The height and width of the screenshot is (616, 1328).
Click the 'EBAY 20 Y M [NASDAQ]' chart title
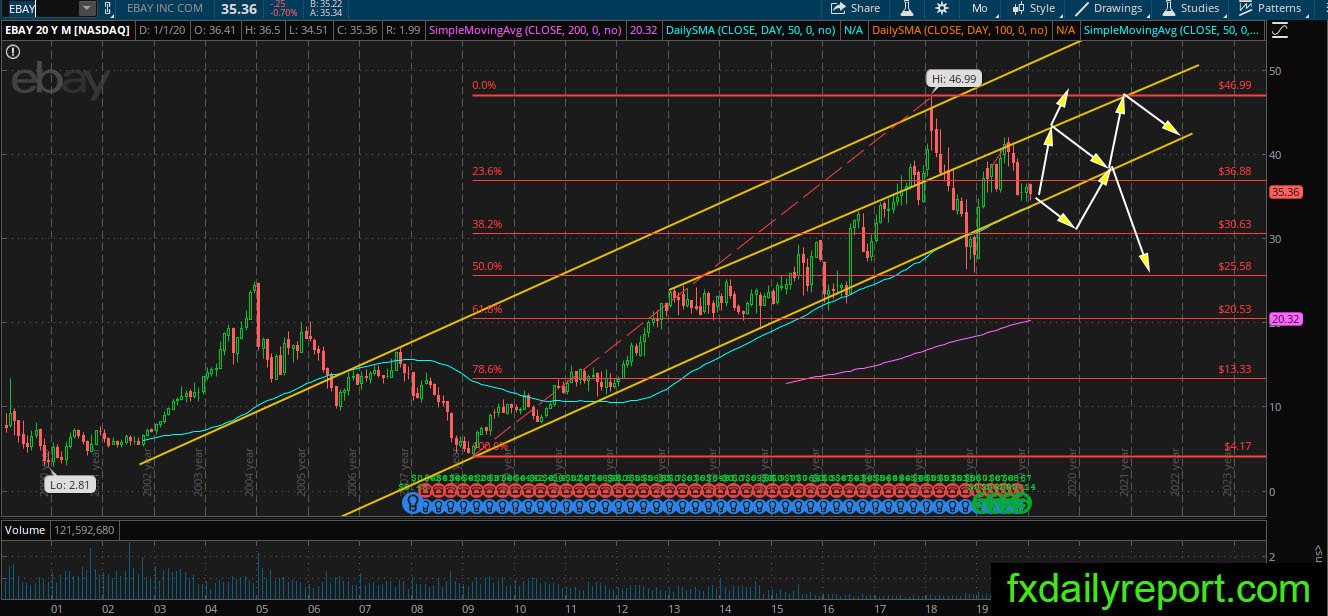point(66,30)
